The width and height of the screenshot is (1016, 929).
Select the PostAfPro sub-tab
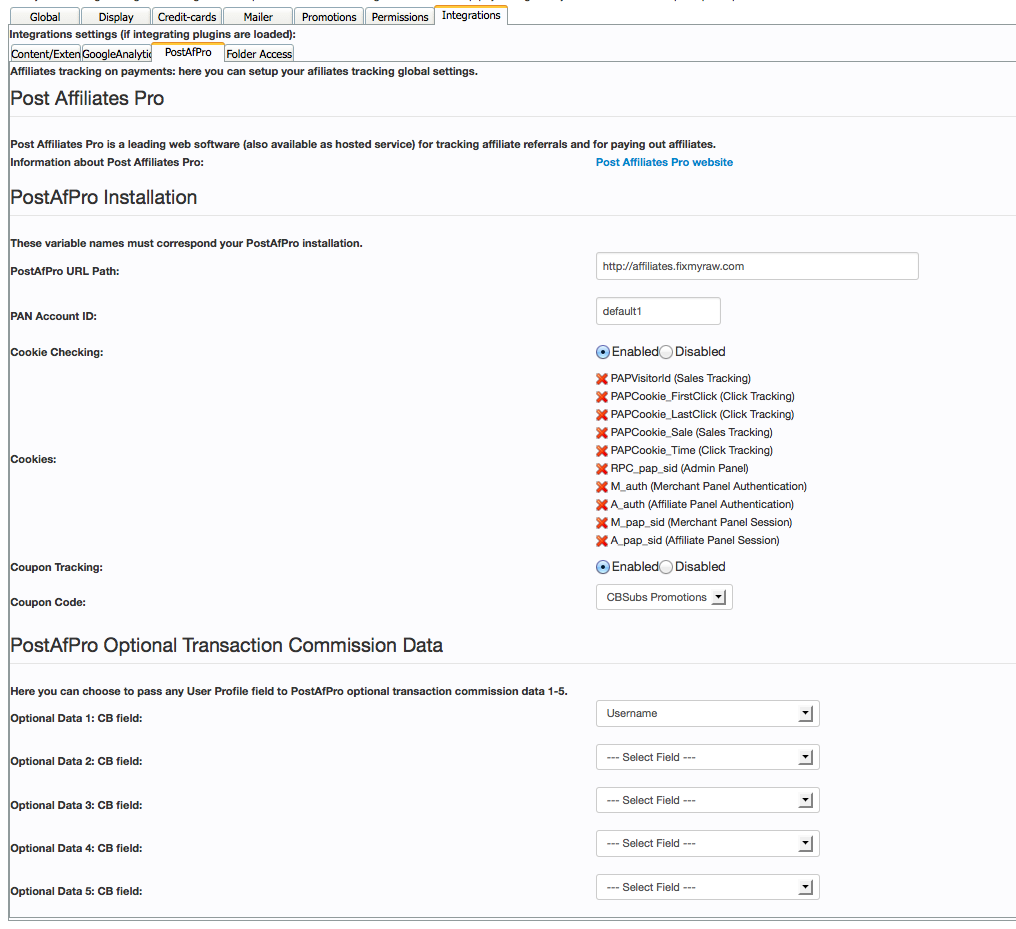click(188, 52)
